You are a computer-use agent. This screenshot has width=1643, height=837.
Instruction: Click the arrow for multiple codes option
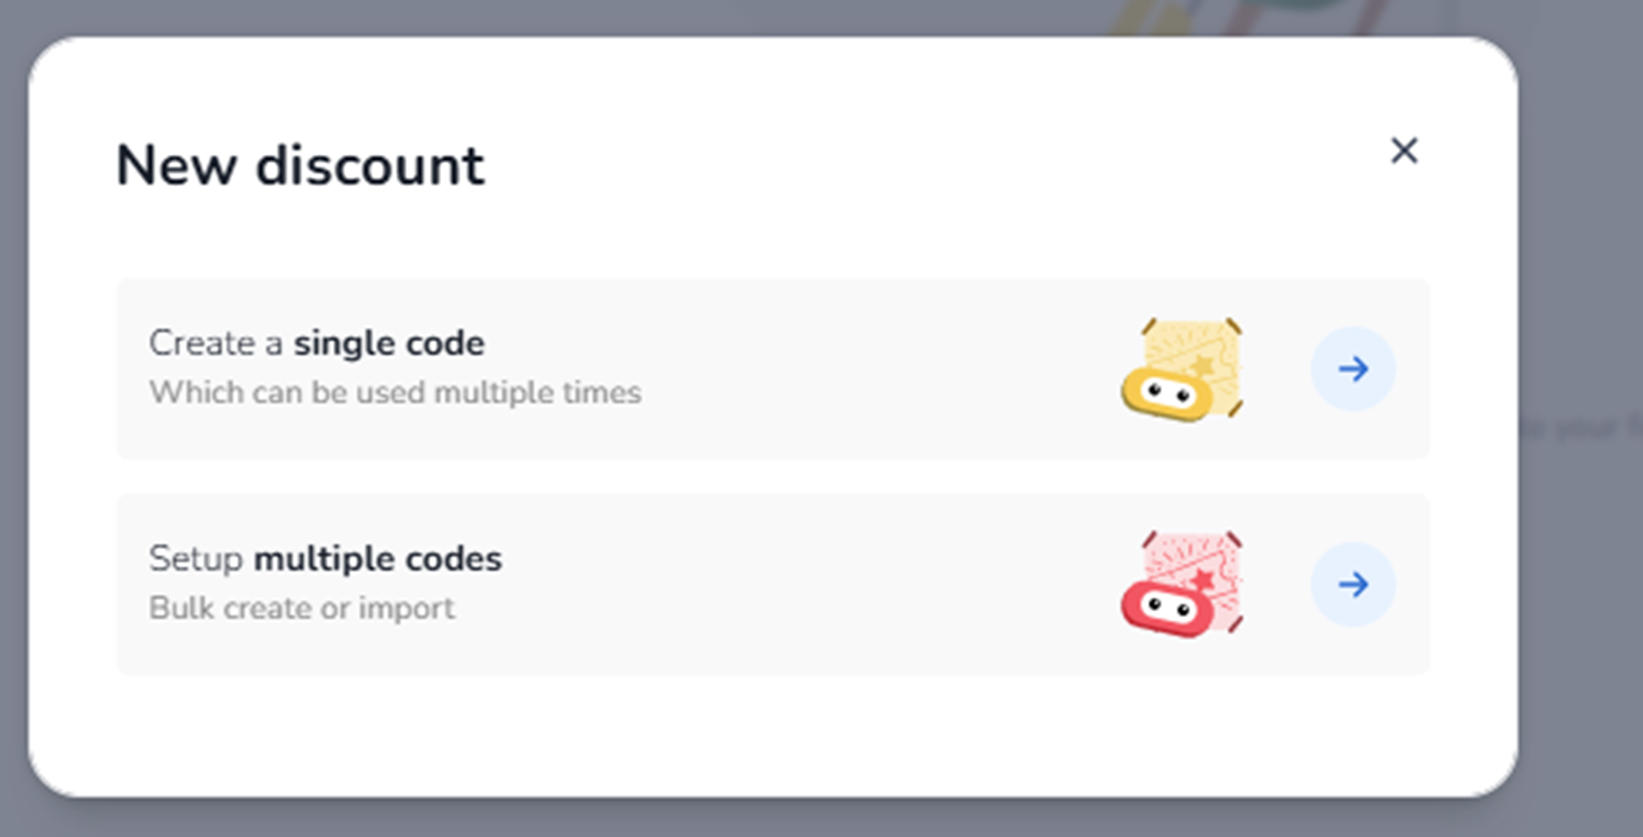click(x=1353, y=584)
